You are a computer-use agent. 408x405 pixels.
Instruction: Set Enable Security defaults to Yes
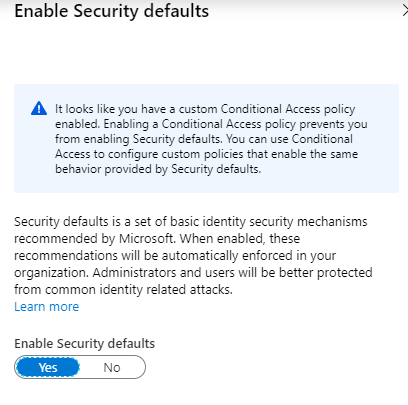click(48, 367)
